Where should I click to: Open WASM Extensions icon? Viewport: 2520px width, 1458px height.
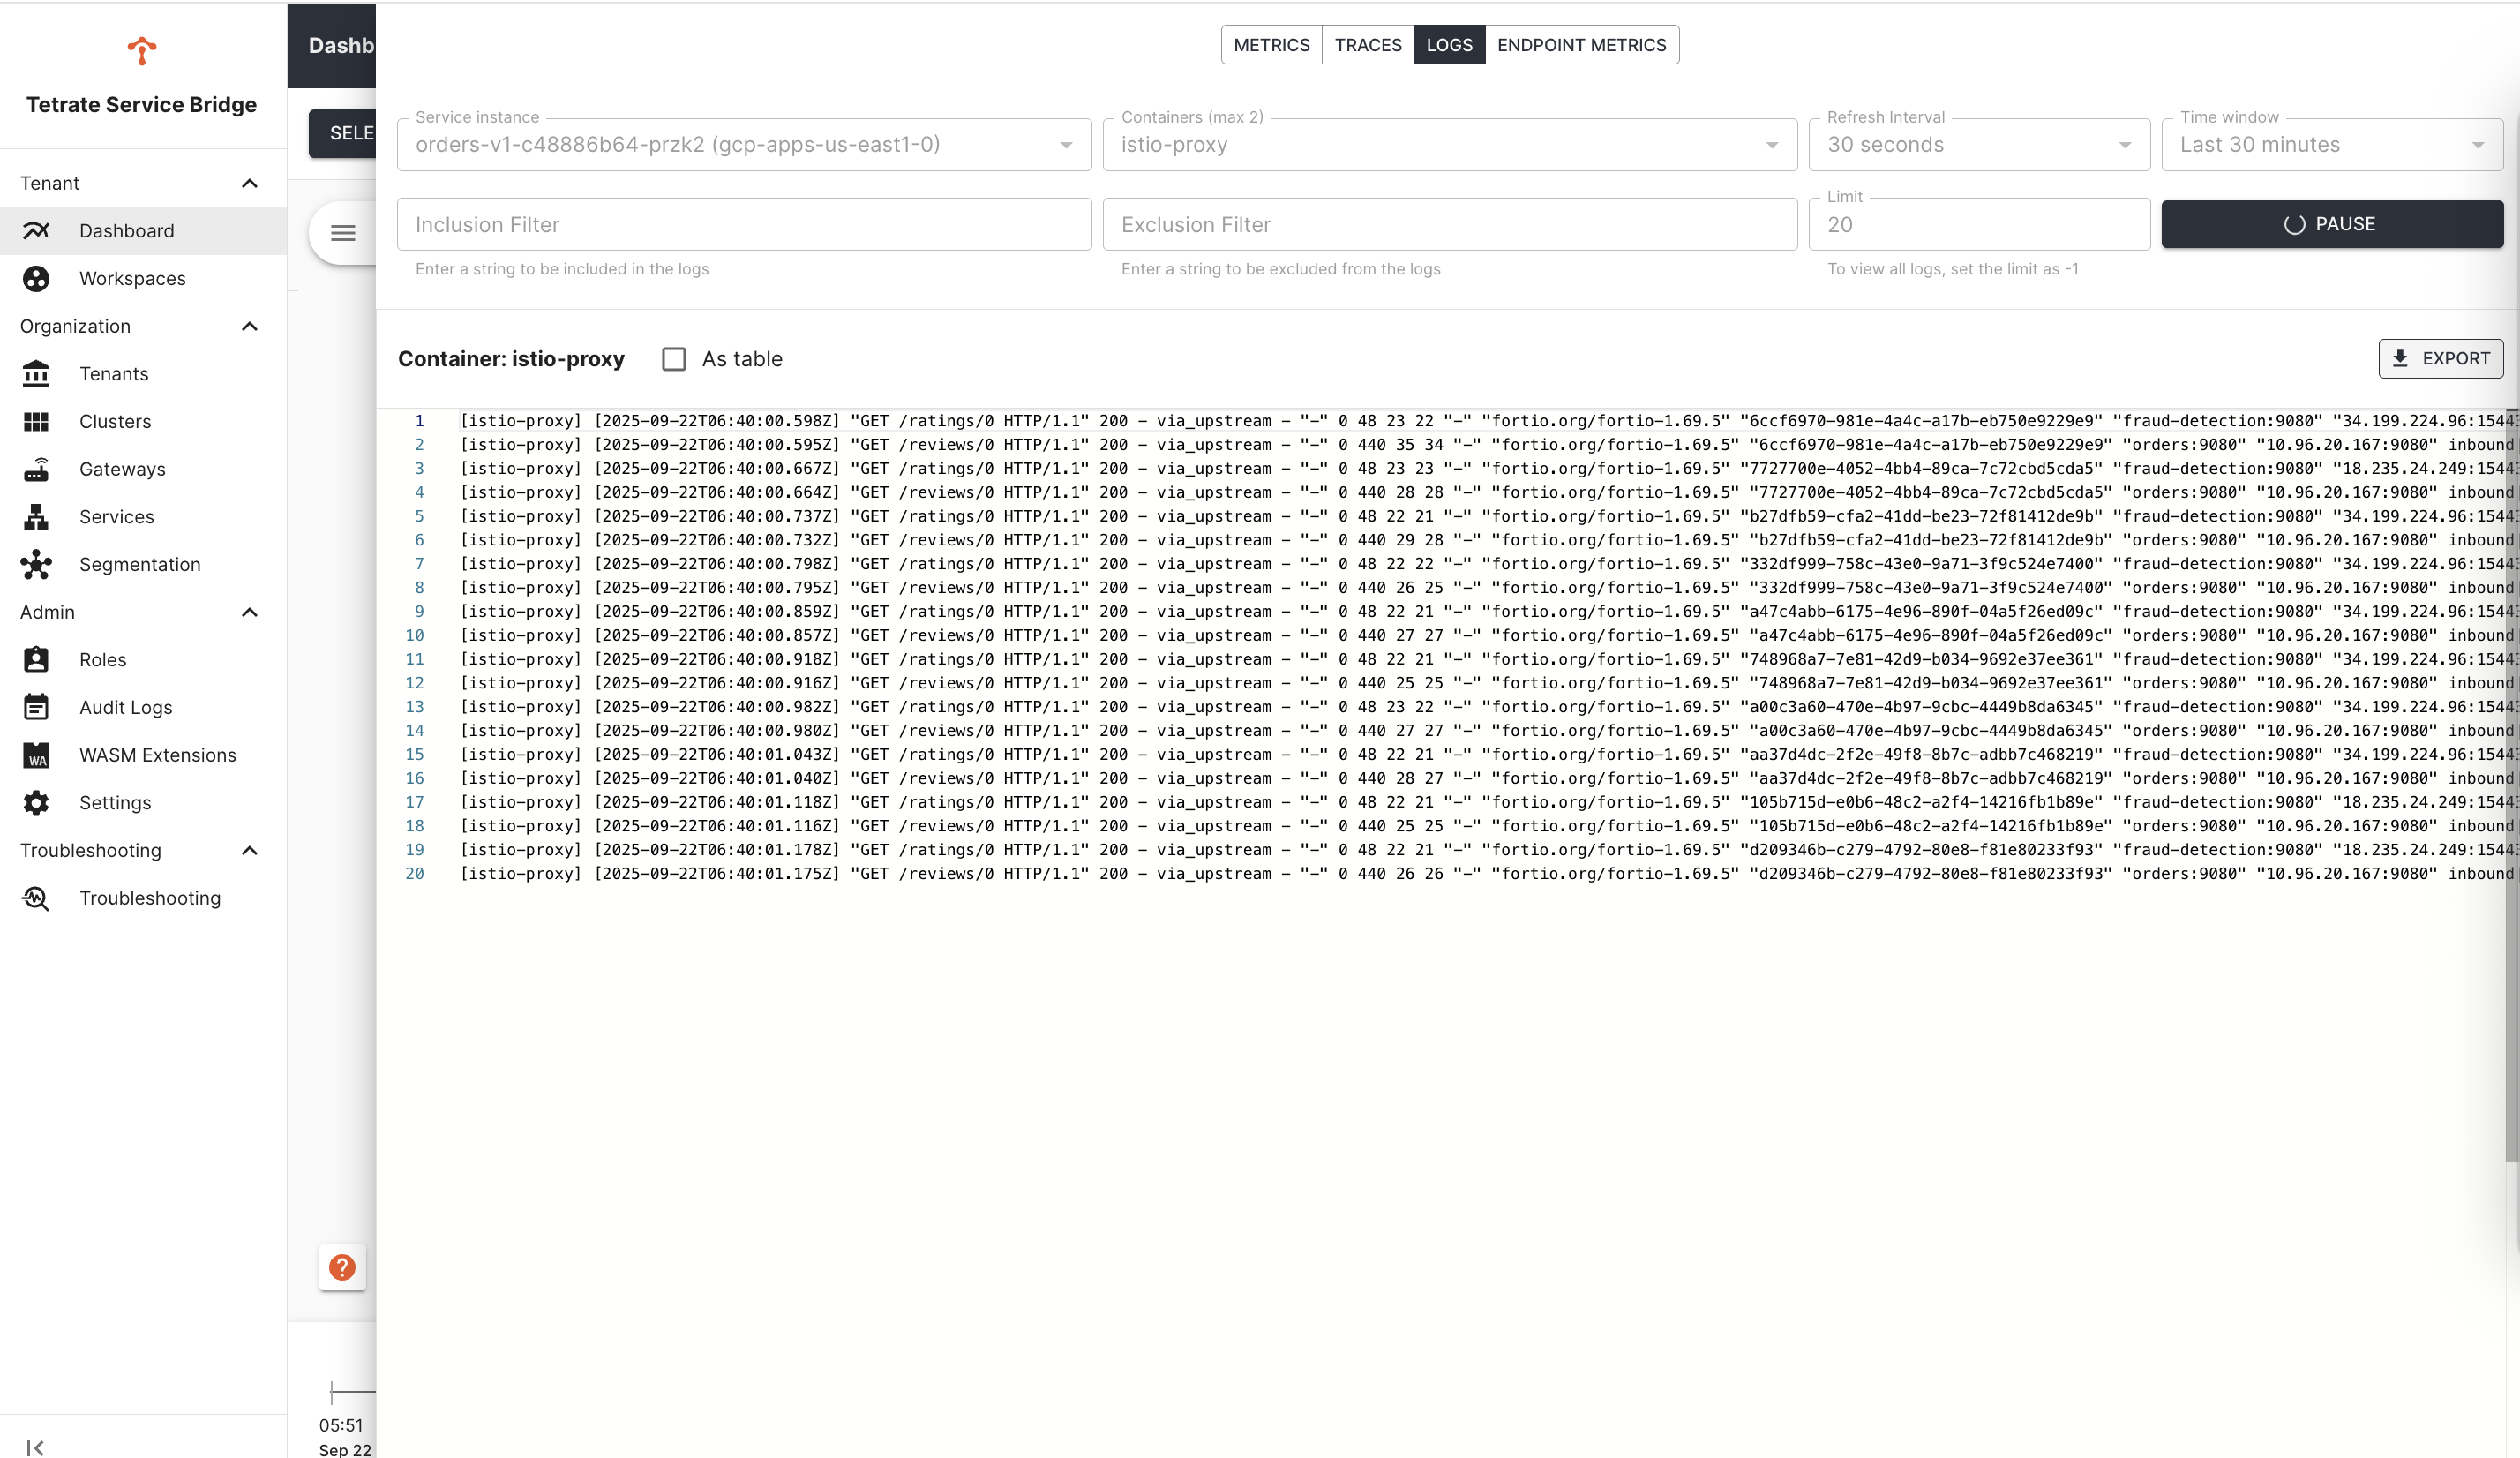click(36, 756)
